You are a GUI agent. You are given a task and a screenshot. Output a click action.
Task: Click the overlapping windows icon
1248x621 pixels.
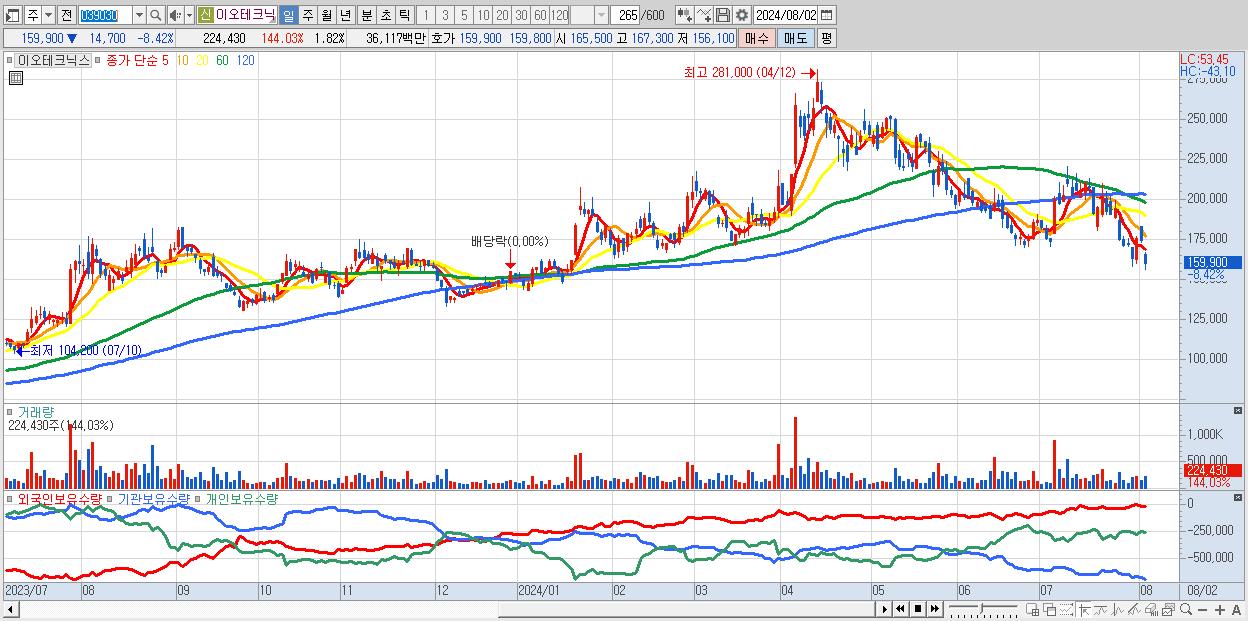click(1050, 610)
